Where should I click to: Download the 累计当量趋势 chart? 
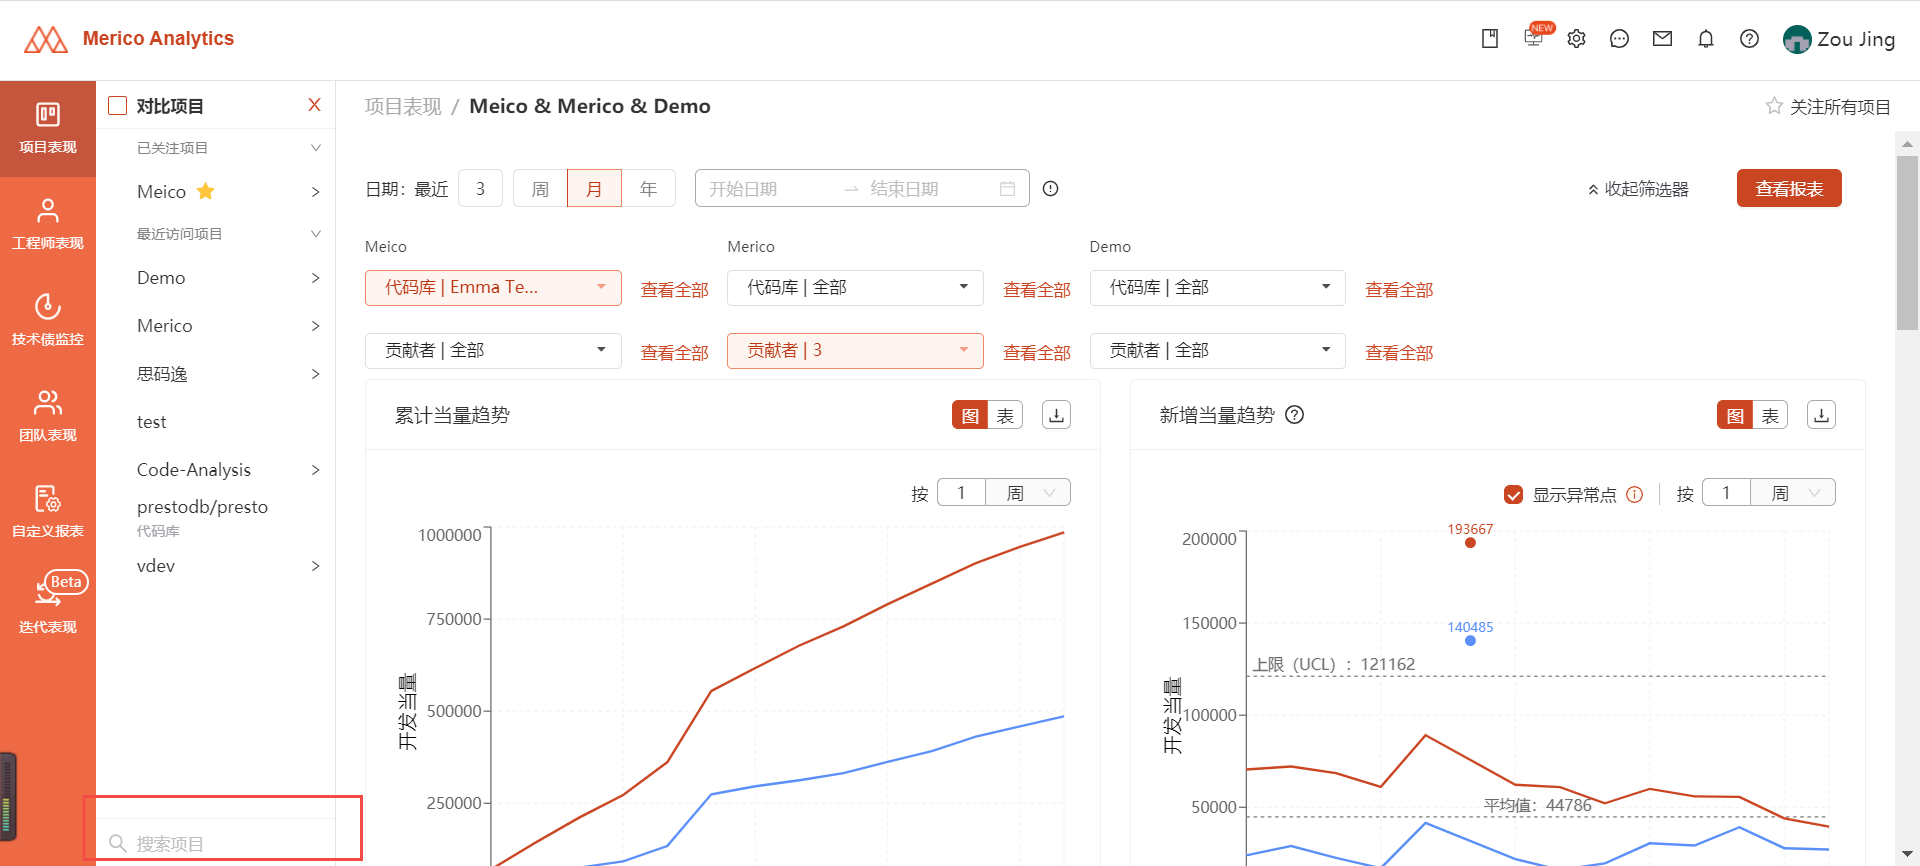point(1056,415)
